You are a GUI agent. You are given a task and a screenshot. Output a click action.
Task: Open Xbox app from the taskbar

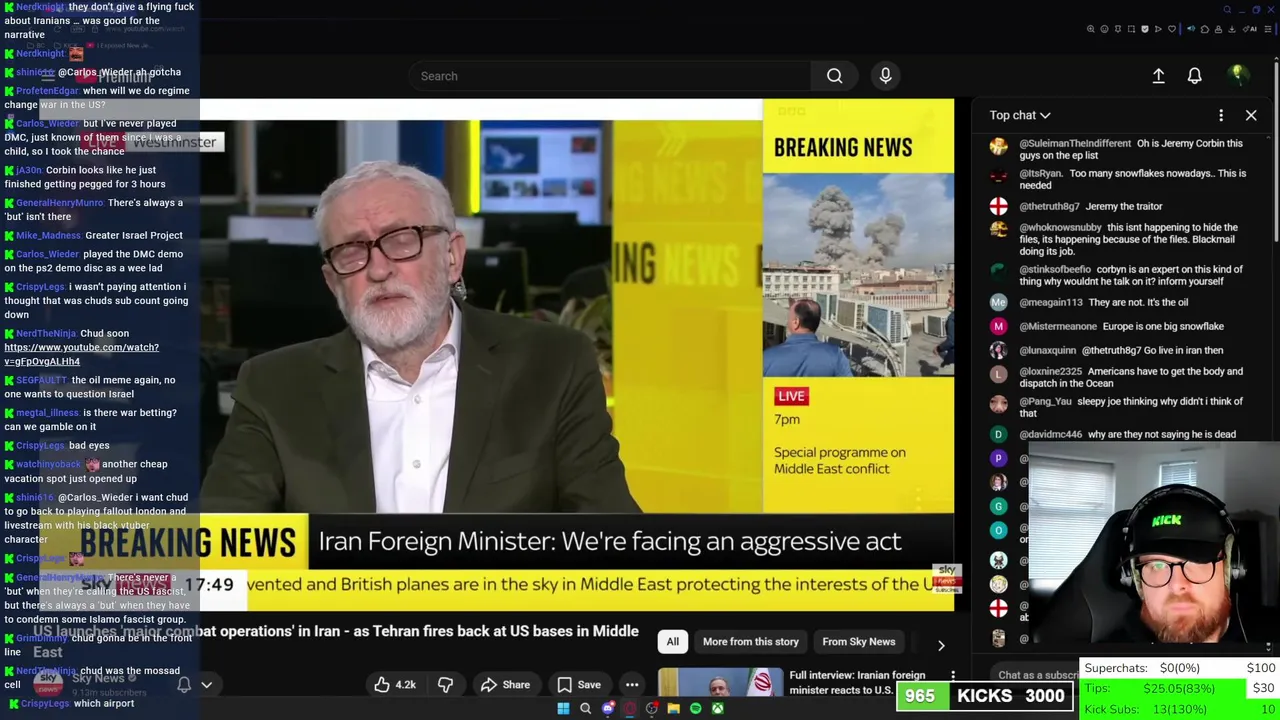pos(718,709)
